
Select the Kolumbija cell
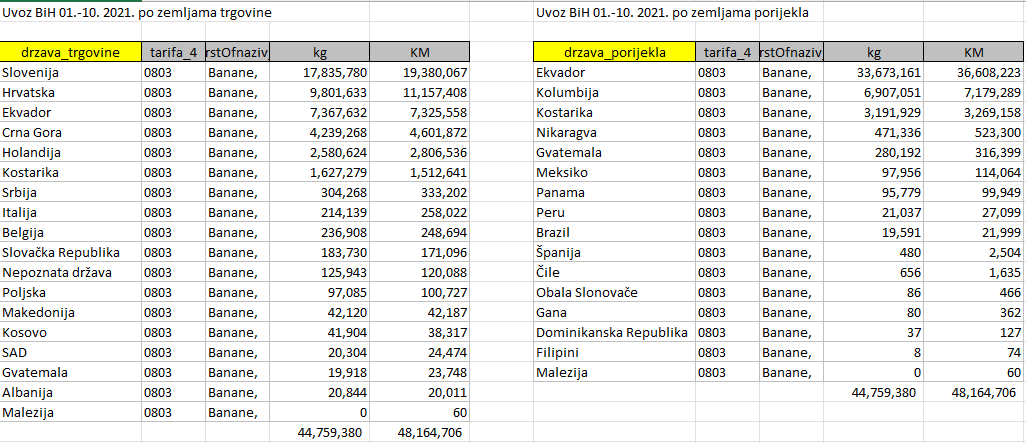click(614, 92)
